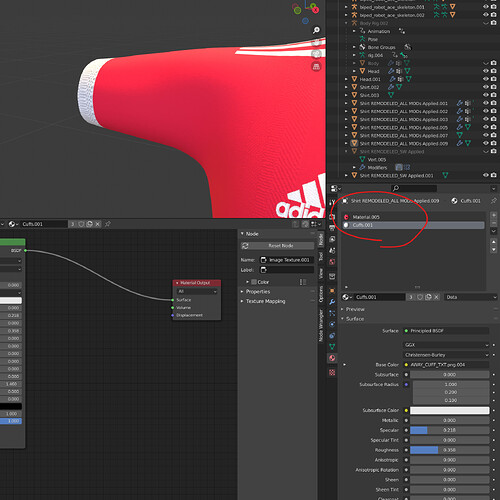Open the Physics properties tab
This screenshot has height=500, width=500.
point(332,324)
